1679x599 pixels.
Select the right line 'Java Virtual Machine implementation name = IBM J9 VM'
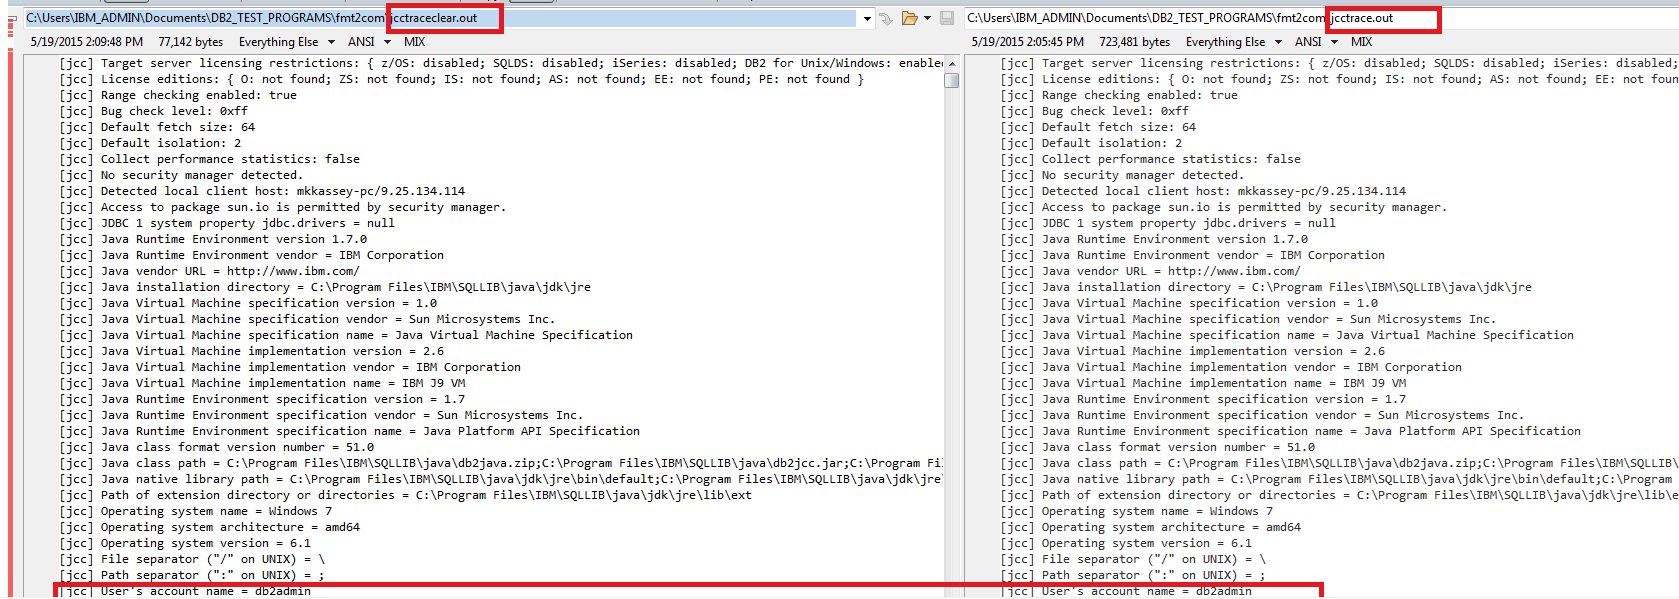[x=1203, y=383]
